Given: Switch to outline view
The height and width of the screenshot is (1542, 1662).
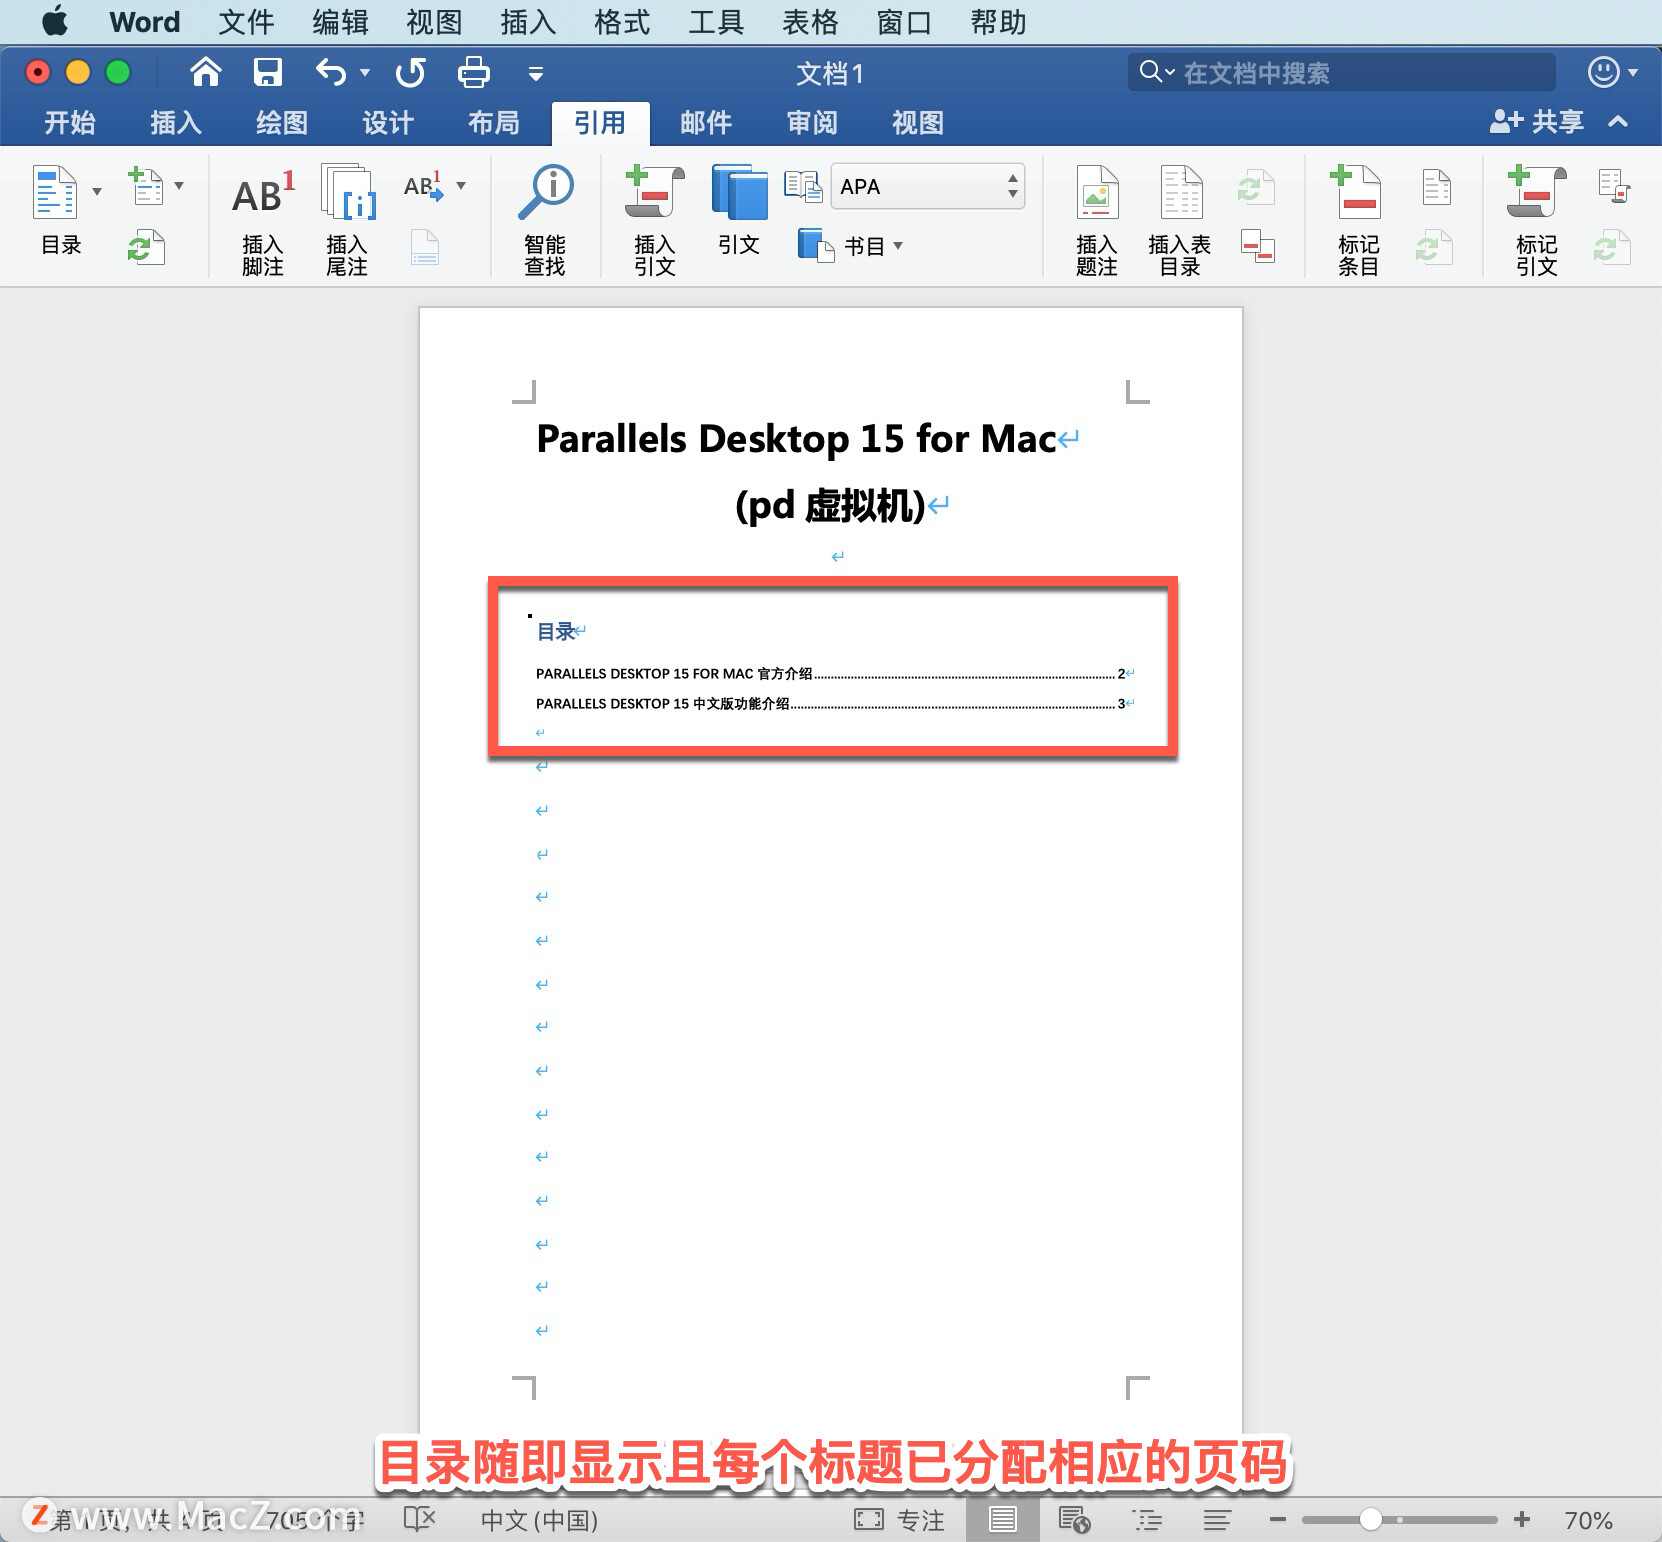Looking at the screenshot, I should click(1147, 1520).
